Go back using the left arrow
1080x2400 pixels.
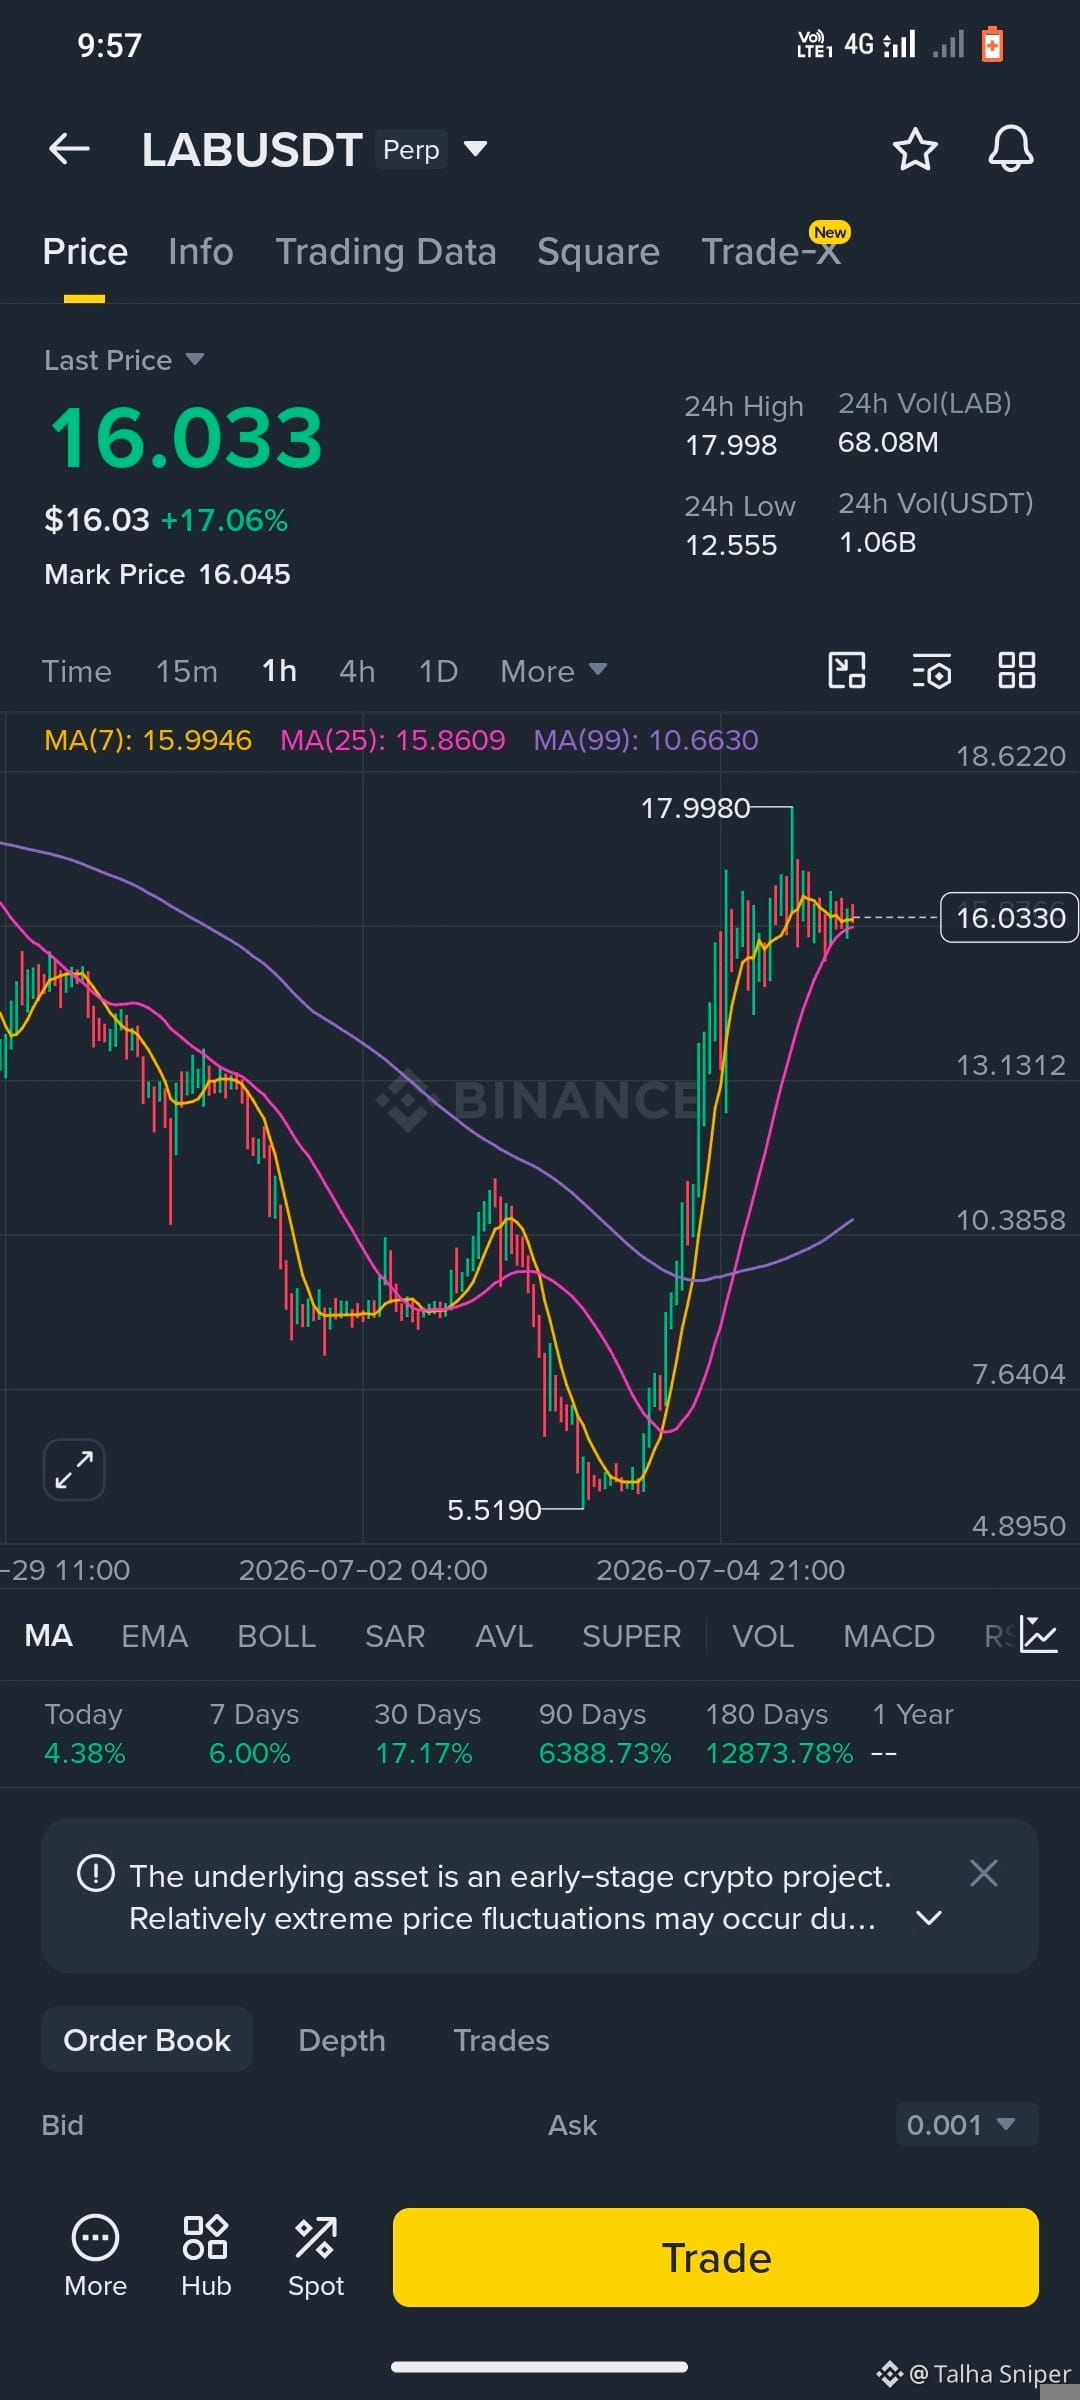click(x=69, y=149)
